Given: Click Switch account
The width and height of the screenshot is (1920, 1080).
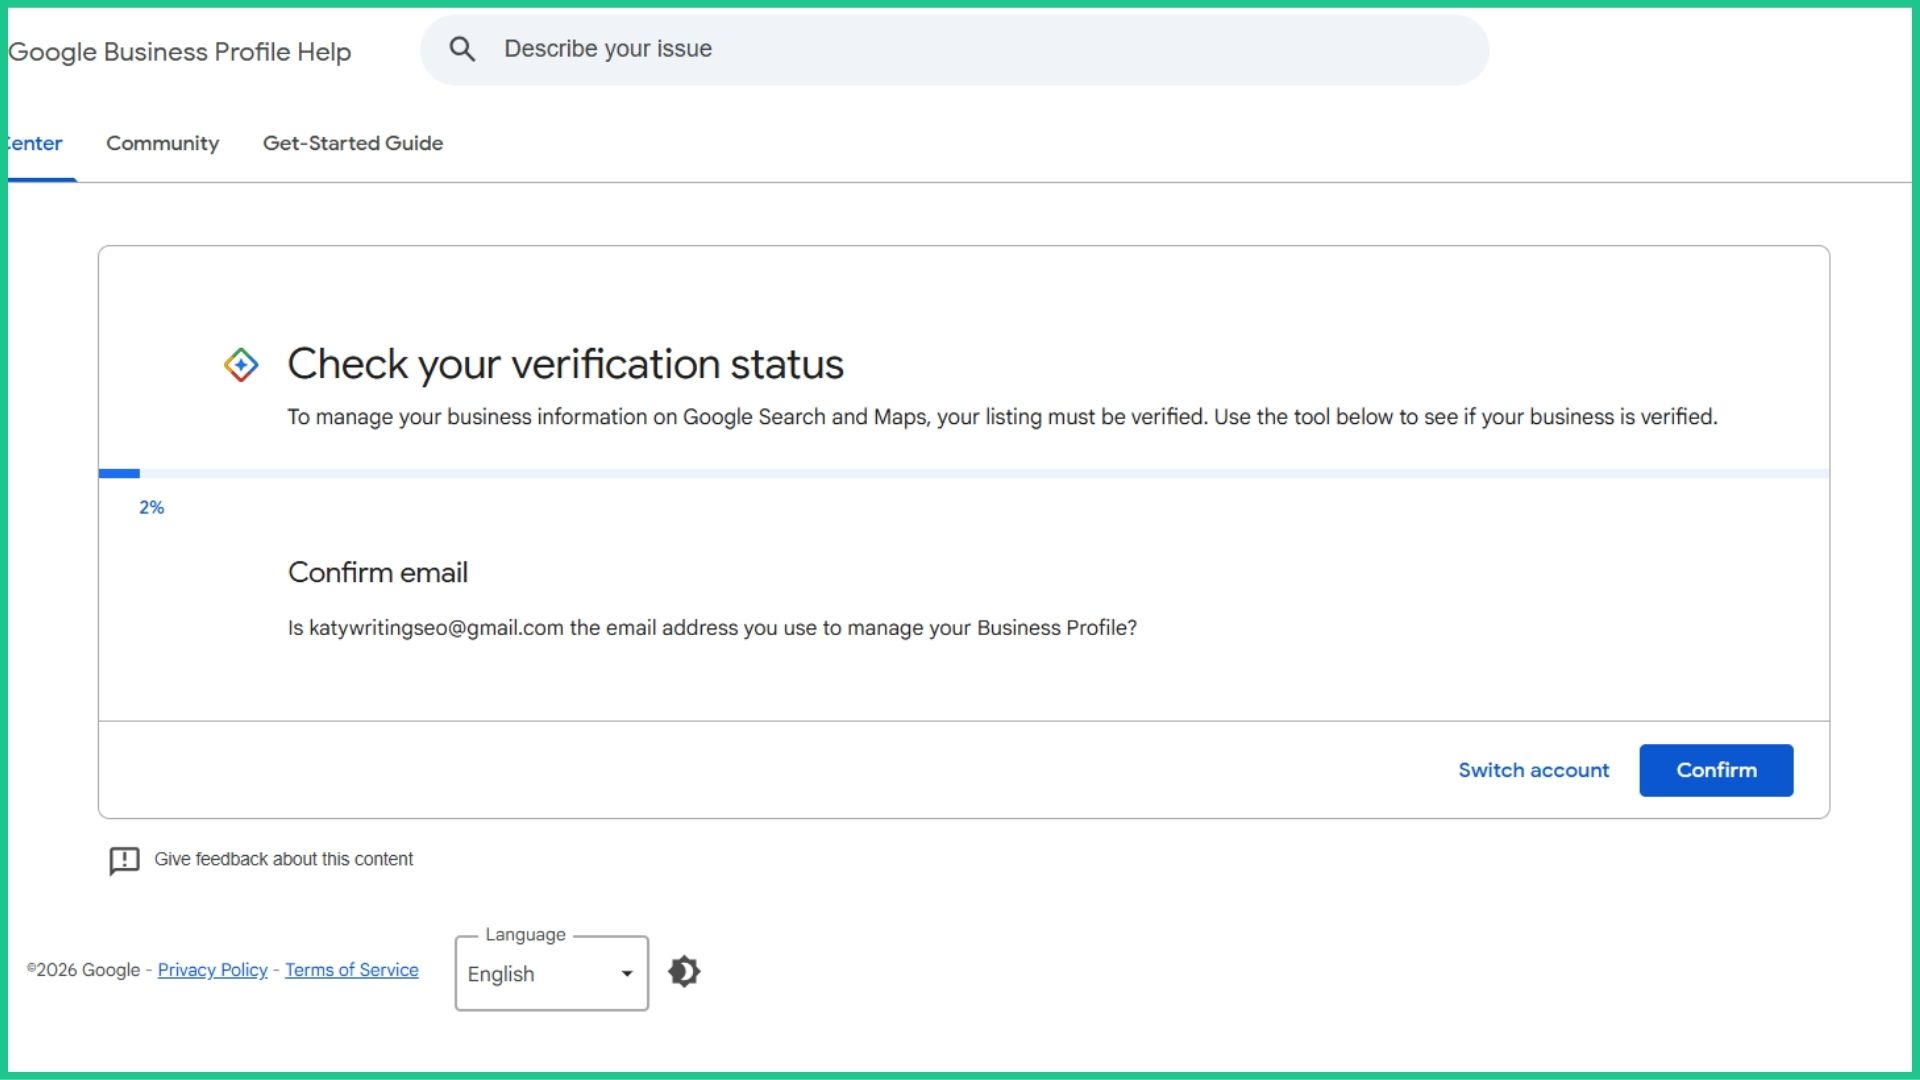Looking at the screenshot, I should tap(1534, 770).
